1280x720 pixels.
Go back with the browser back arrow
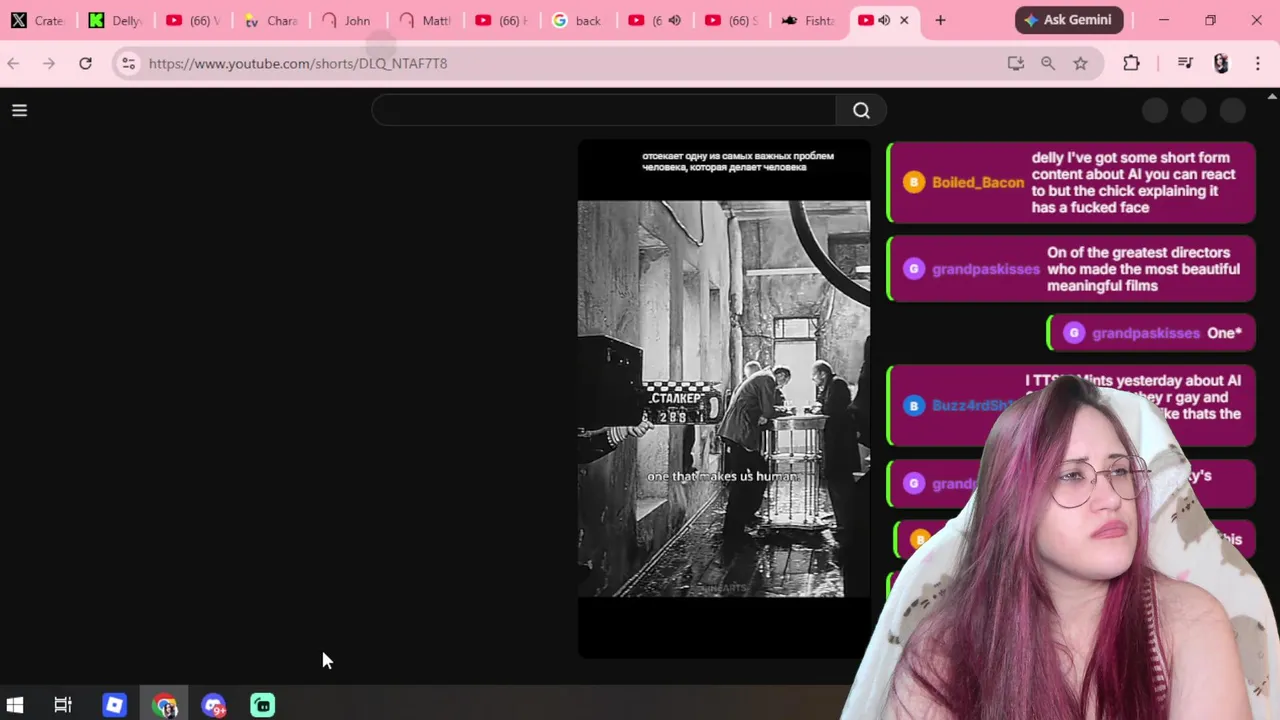point(13,63)
